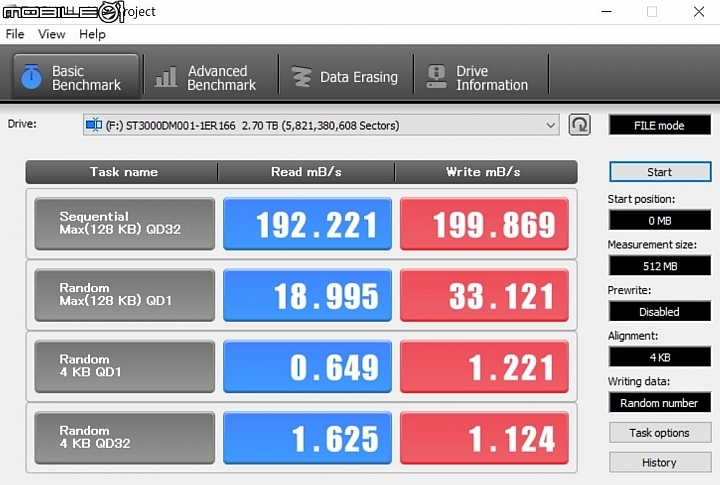The image size is (720, 485).
Task: Click the Write mB/s column header
Action: click(486, 172)
